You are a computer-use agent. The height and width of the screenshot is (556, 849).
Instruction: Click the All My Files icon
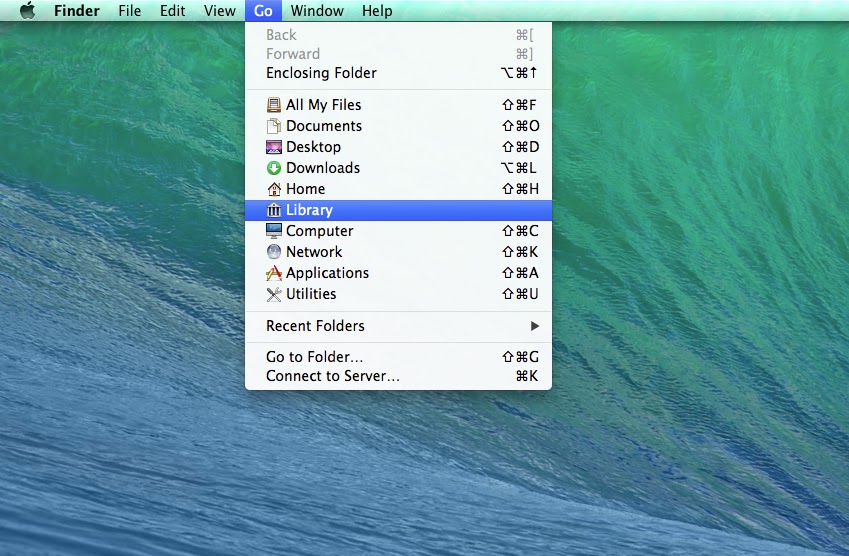pyautogui.click(x=274, y=104)
